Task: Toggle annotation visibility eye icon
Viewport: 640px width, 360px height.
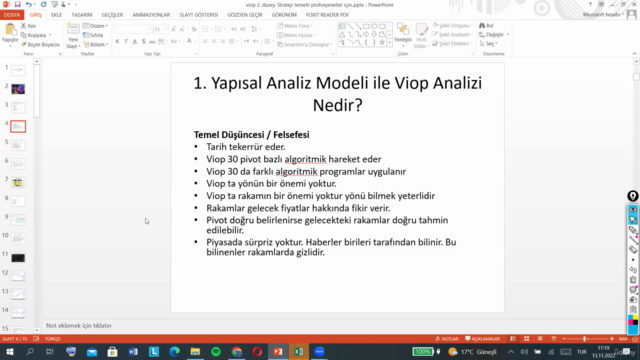Action: [x=633, y=209]
